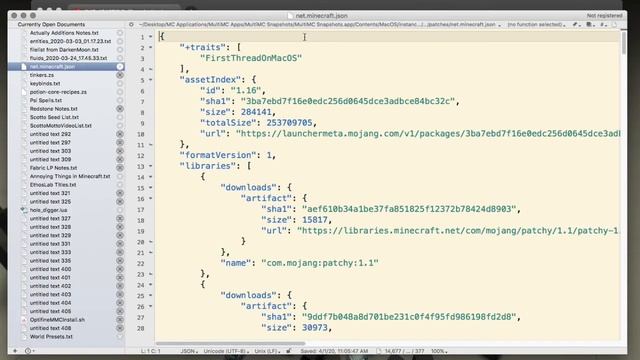Click the L:1 C:1 cursor position indicator
Image resolution: width=640 pixels, height=360 pixels.
coord(151,351)
